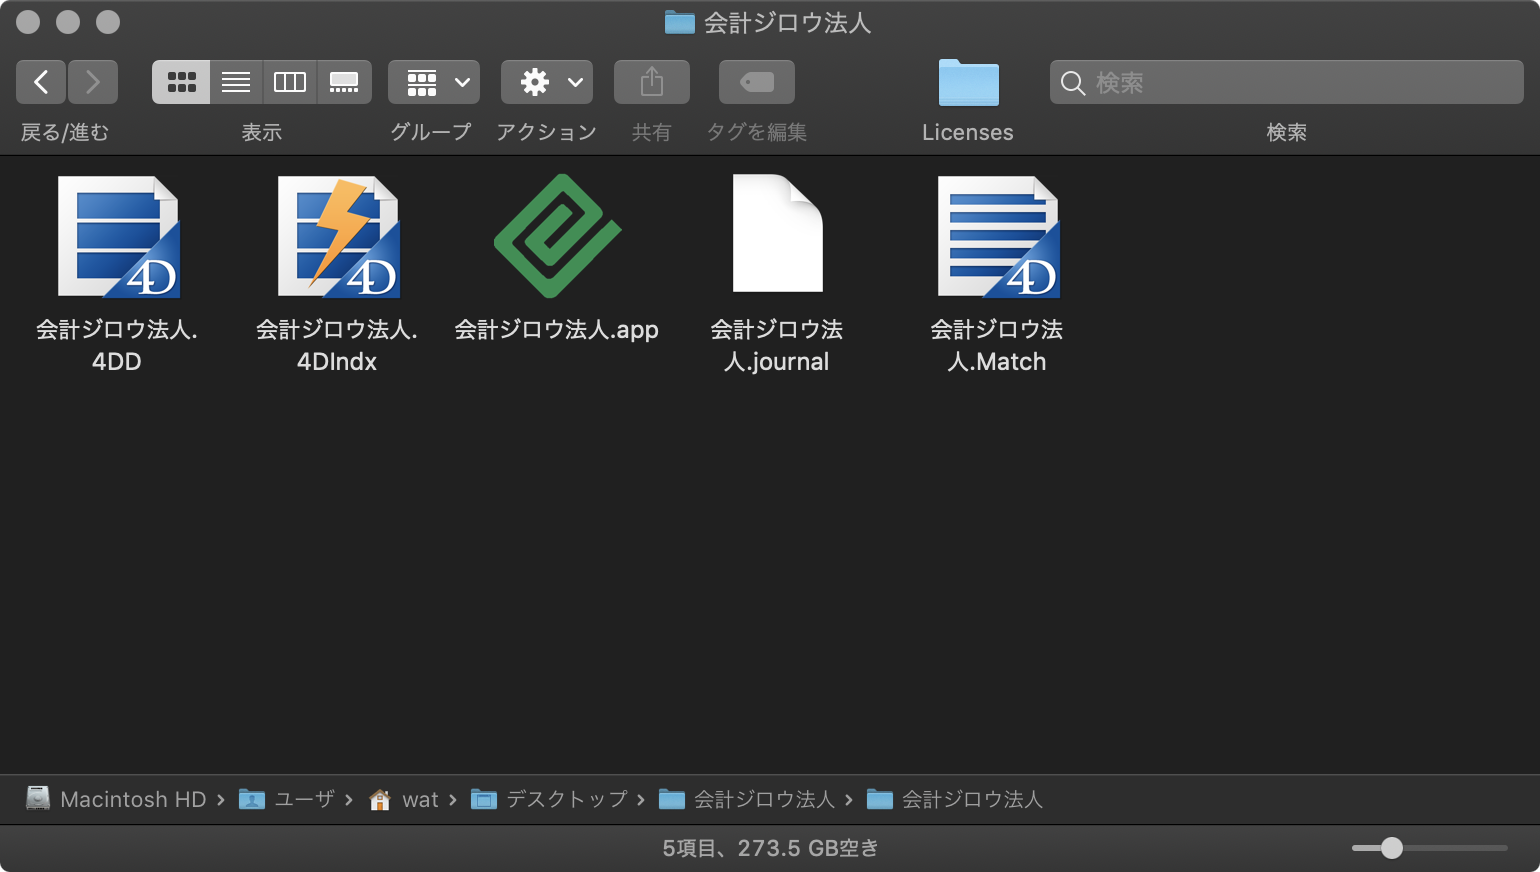This screenshot has height=872, width=1540.
Task: Open the Action gear menu
Action: click(547, 82)
